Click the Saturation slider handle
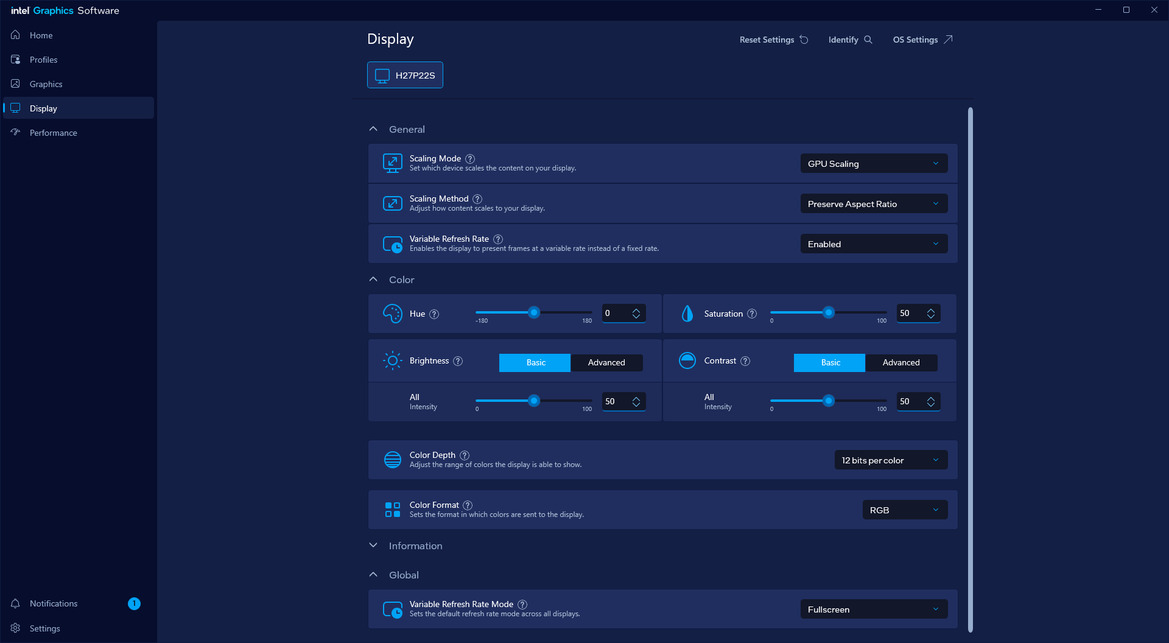 828,313
